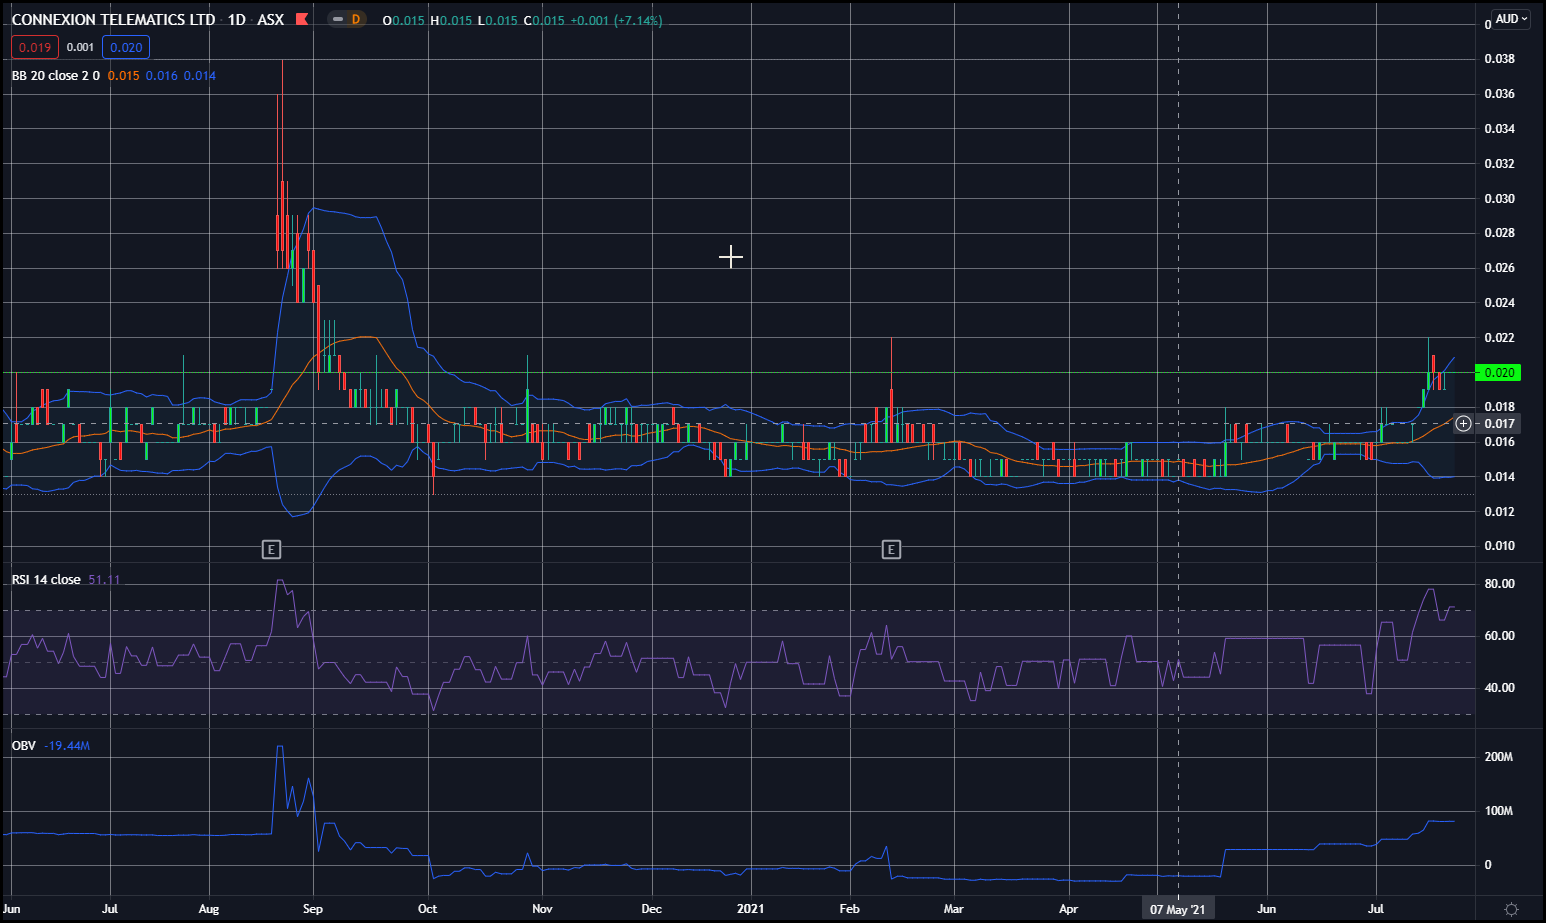Click the 2021 label on the time axis
Image resolution: width=1546 pixels, height=923 pixels.
point(750,909)
